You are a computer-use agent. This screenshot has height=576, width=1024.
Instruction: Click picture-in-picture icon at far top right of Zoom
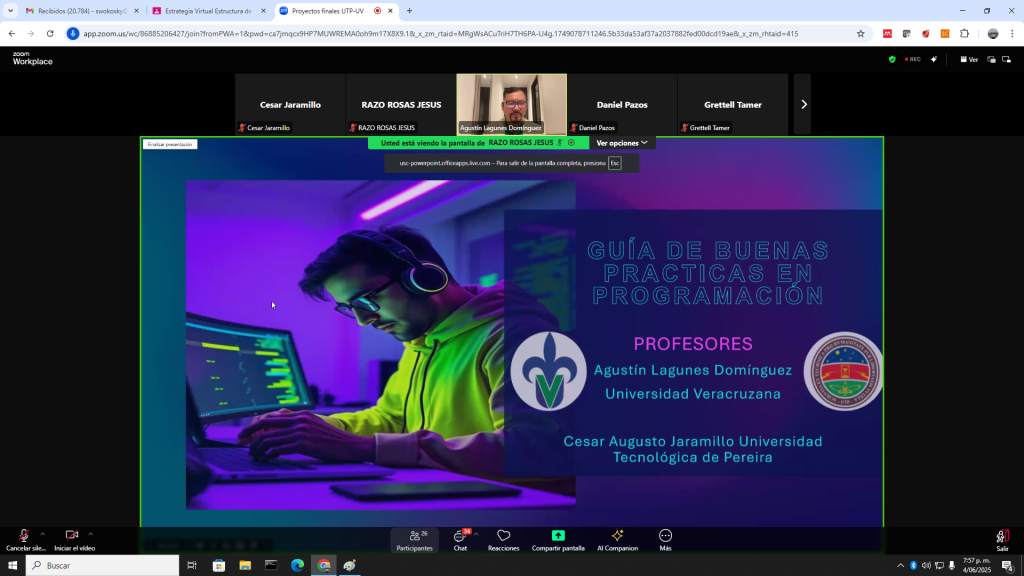click(x=1006, y=59)
